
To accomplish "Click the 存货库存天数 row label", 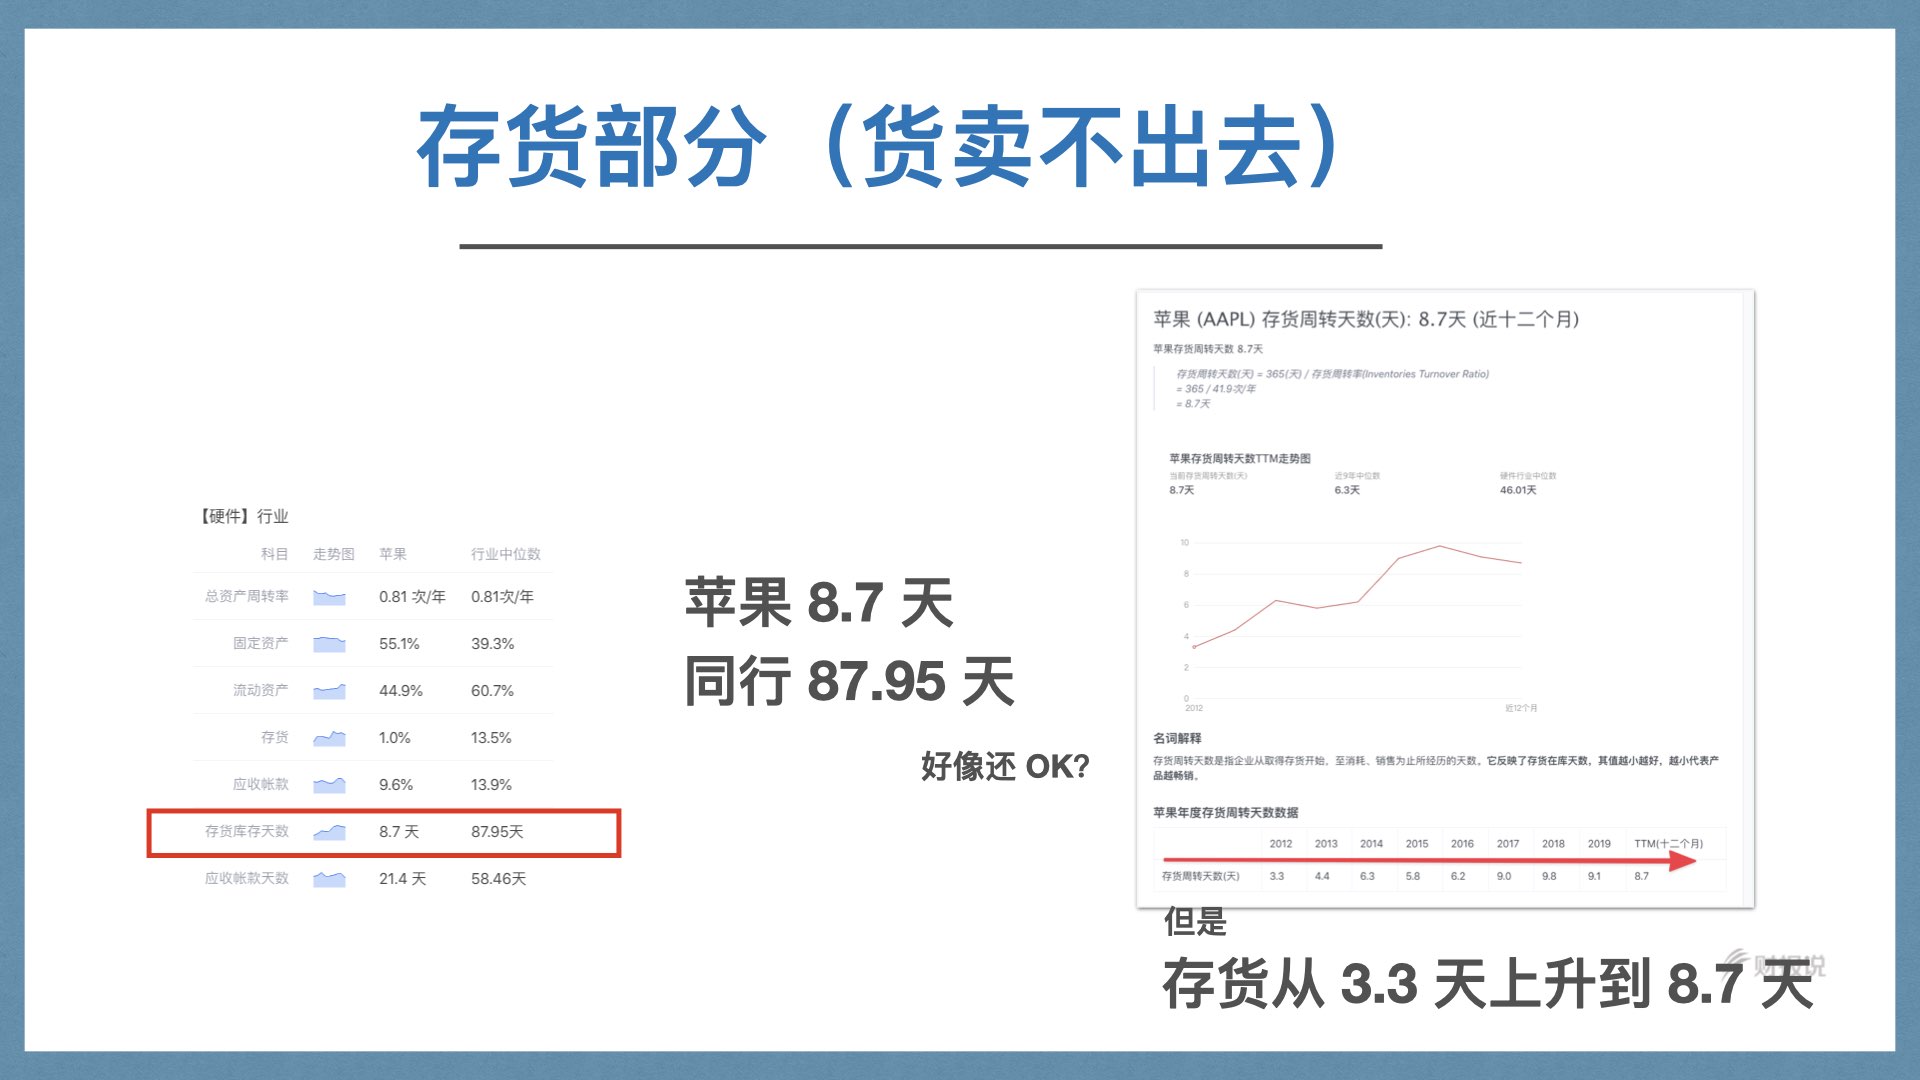I will coord(246,832).
